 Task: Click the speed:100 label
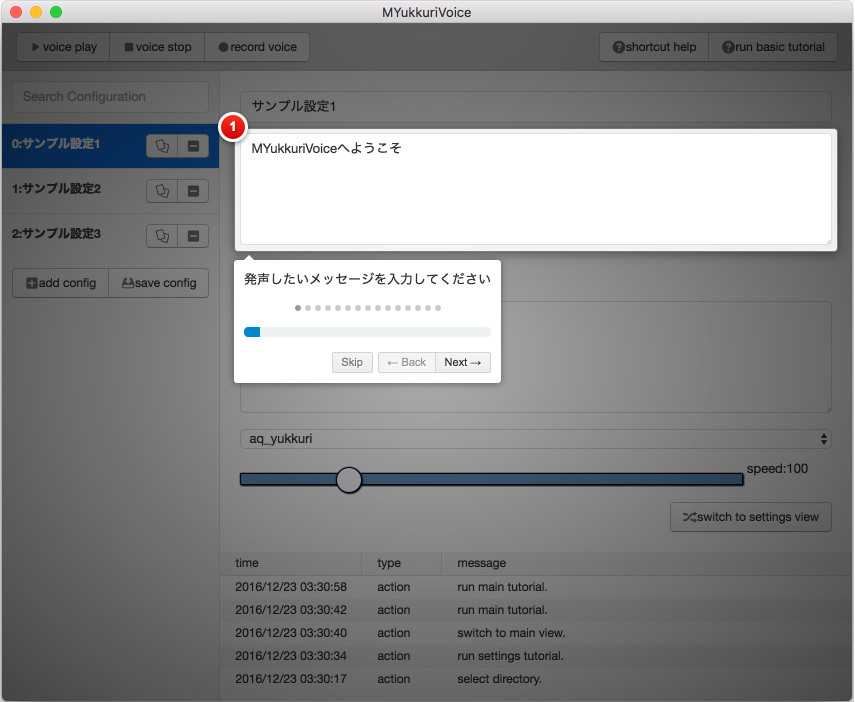click(777, 469)
